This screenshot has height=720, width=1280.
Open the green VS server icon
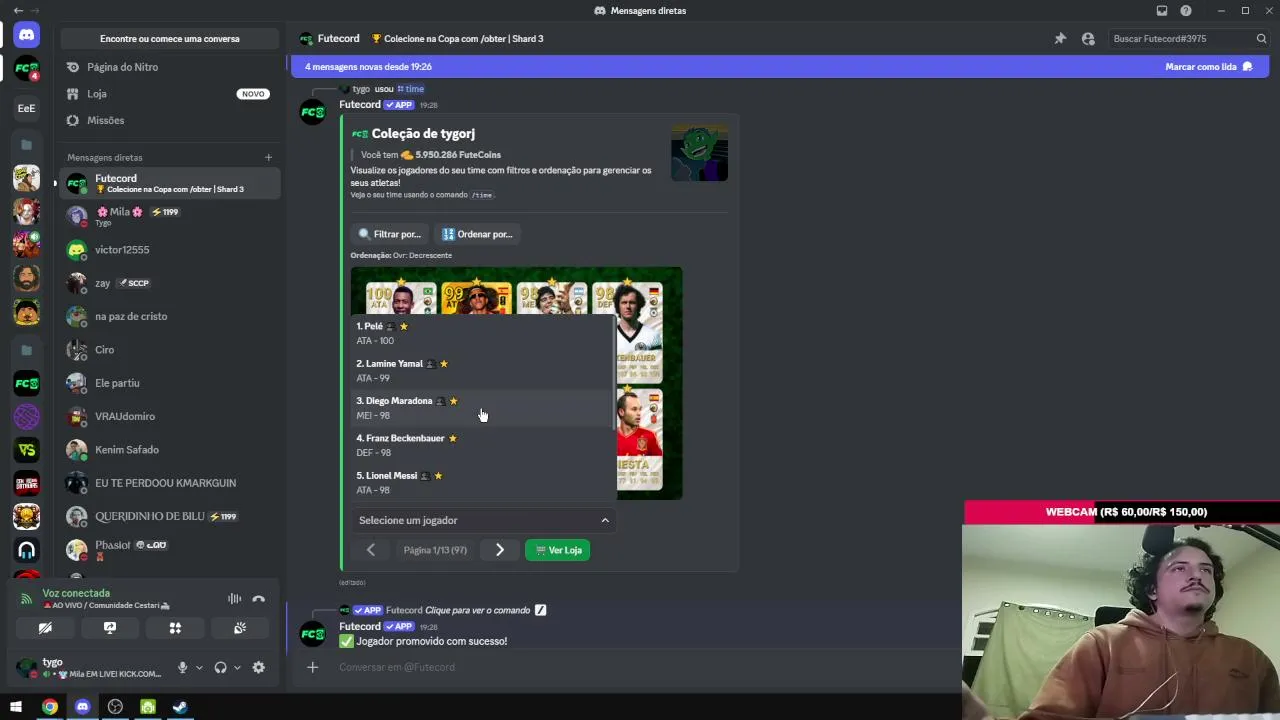(x=27, y=450)
